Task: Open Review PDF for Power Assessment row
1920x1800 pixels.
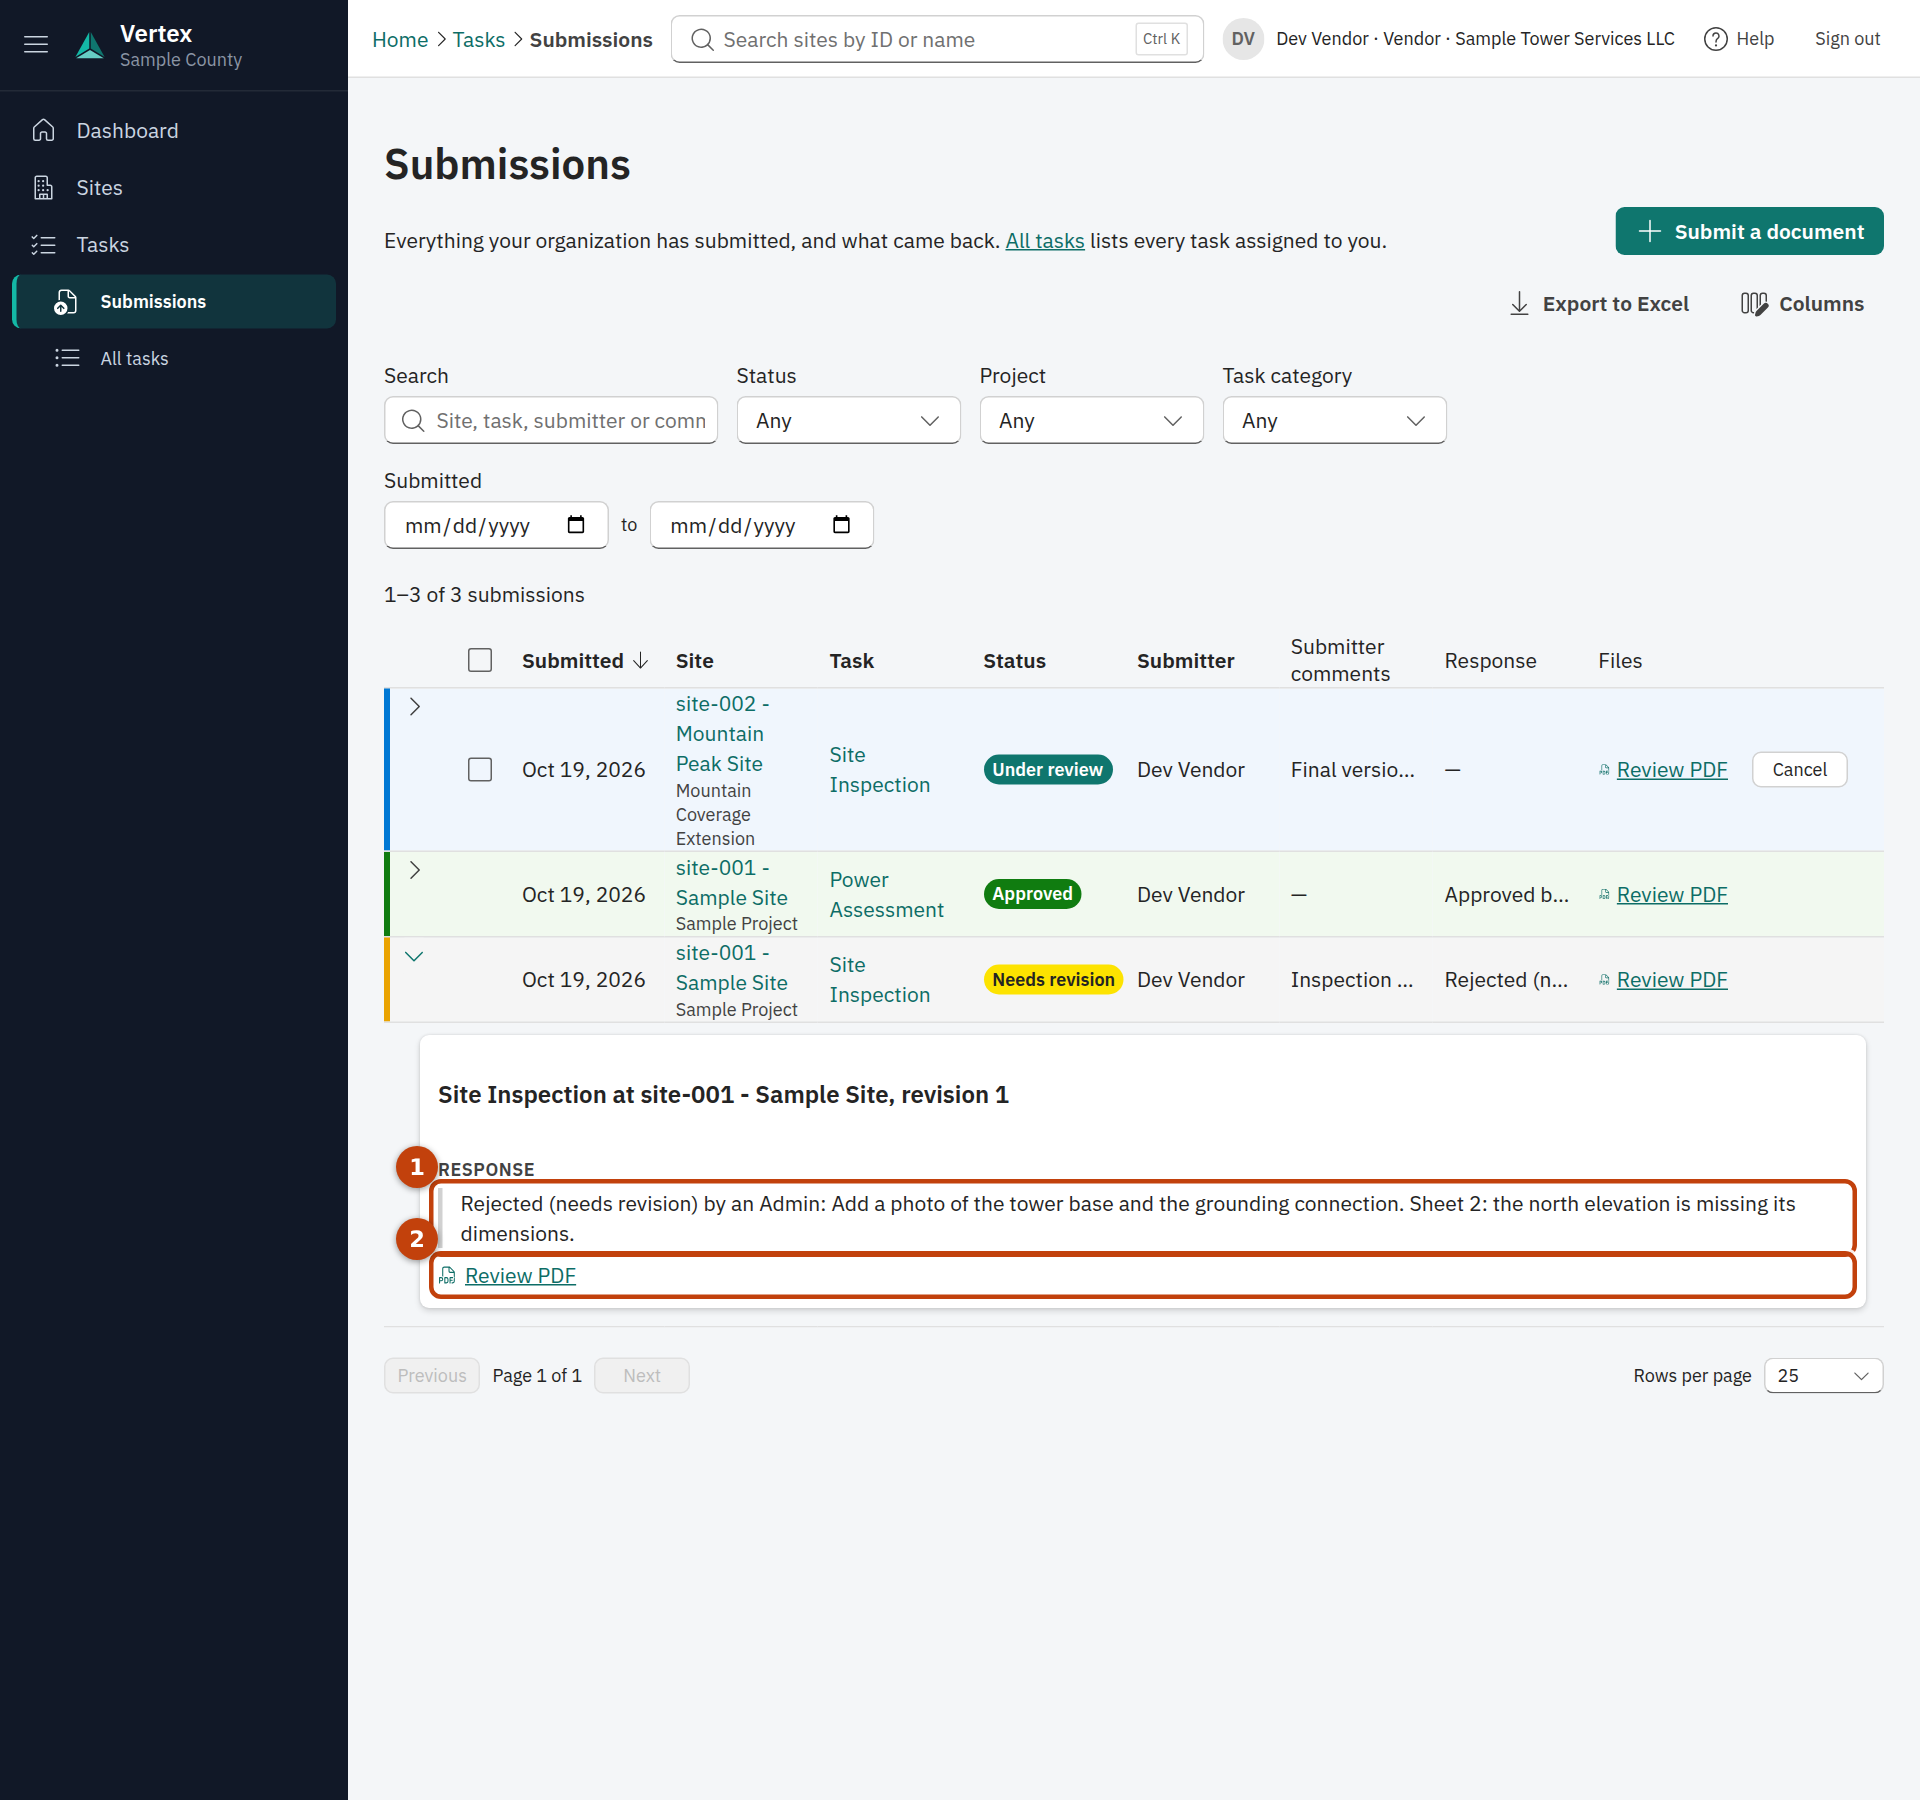Action: pos(1672,895)
